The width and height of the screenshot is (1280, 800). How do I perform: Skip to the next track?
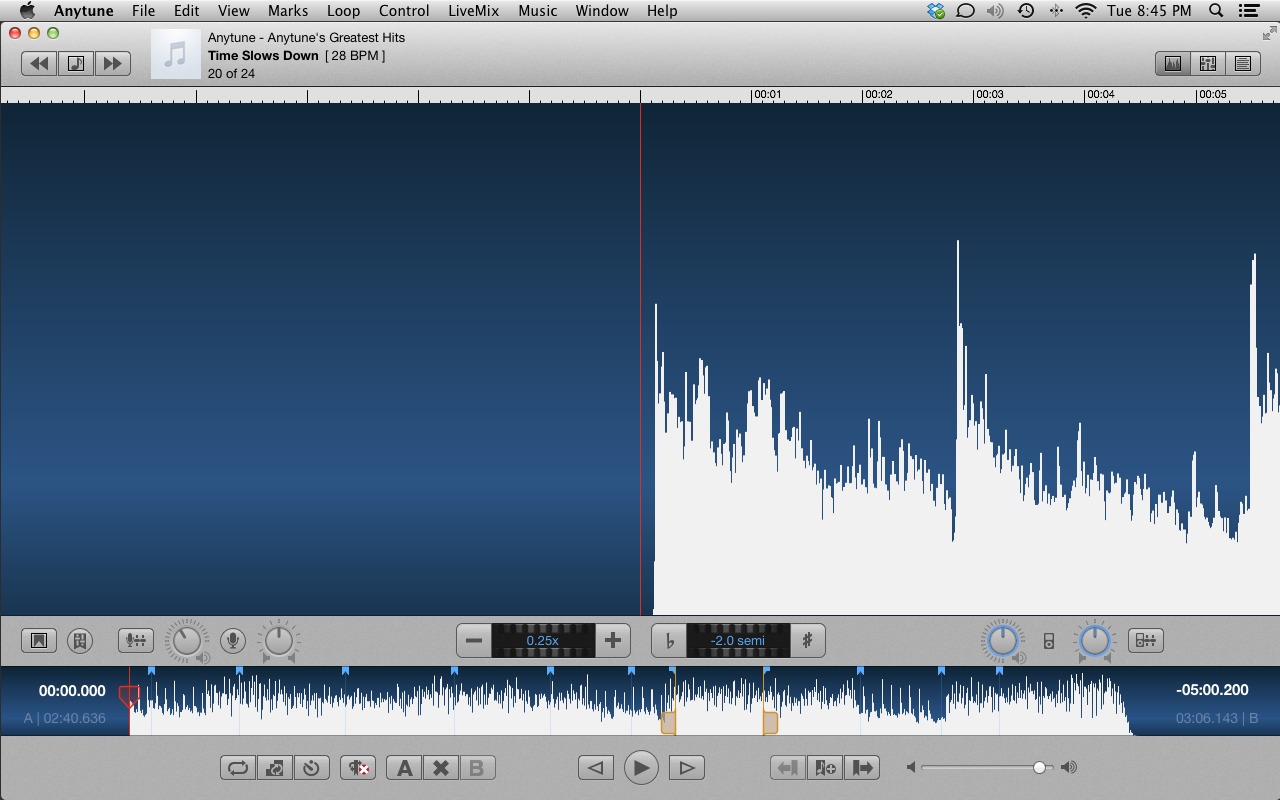[x=113, y=63]
